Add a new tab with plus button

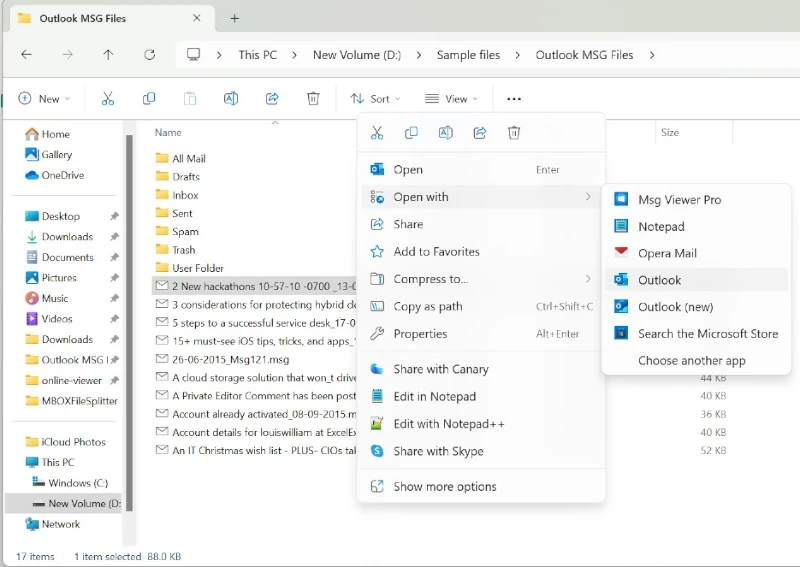(235, 18)
